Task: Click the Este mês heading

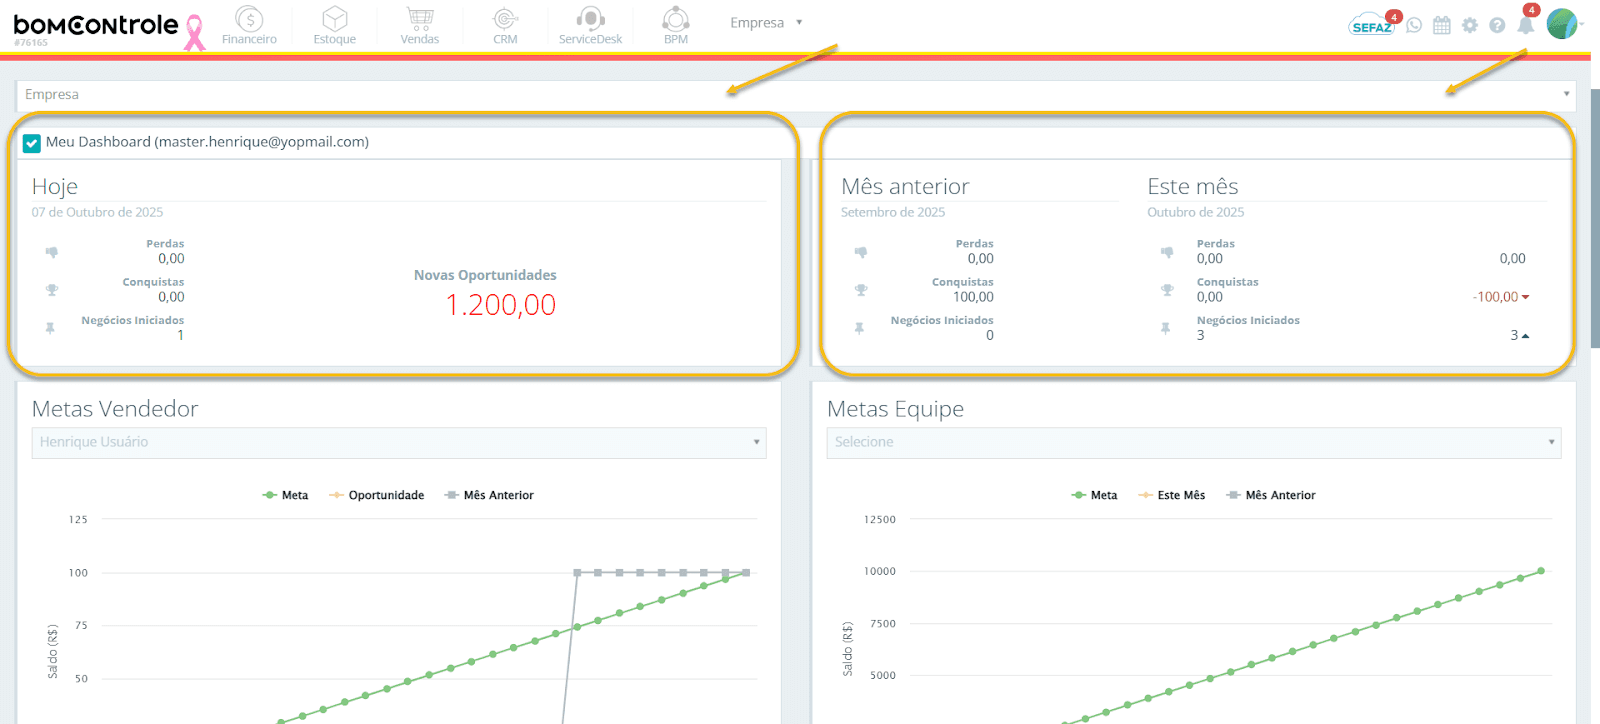Action: (1193, 187)
